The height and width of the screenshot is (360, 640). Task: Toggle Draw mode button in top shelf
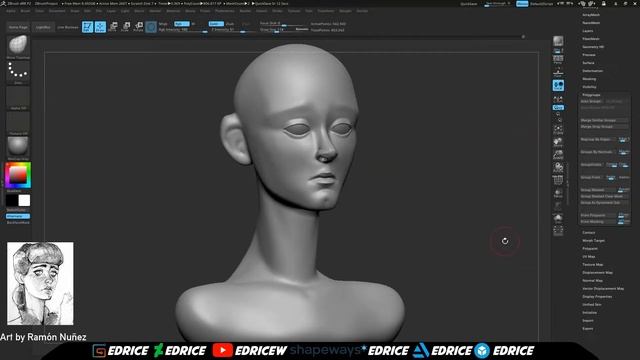(x=100, y=27)
